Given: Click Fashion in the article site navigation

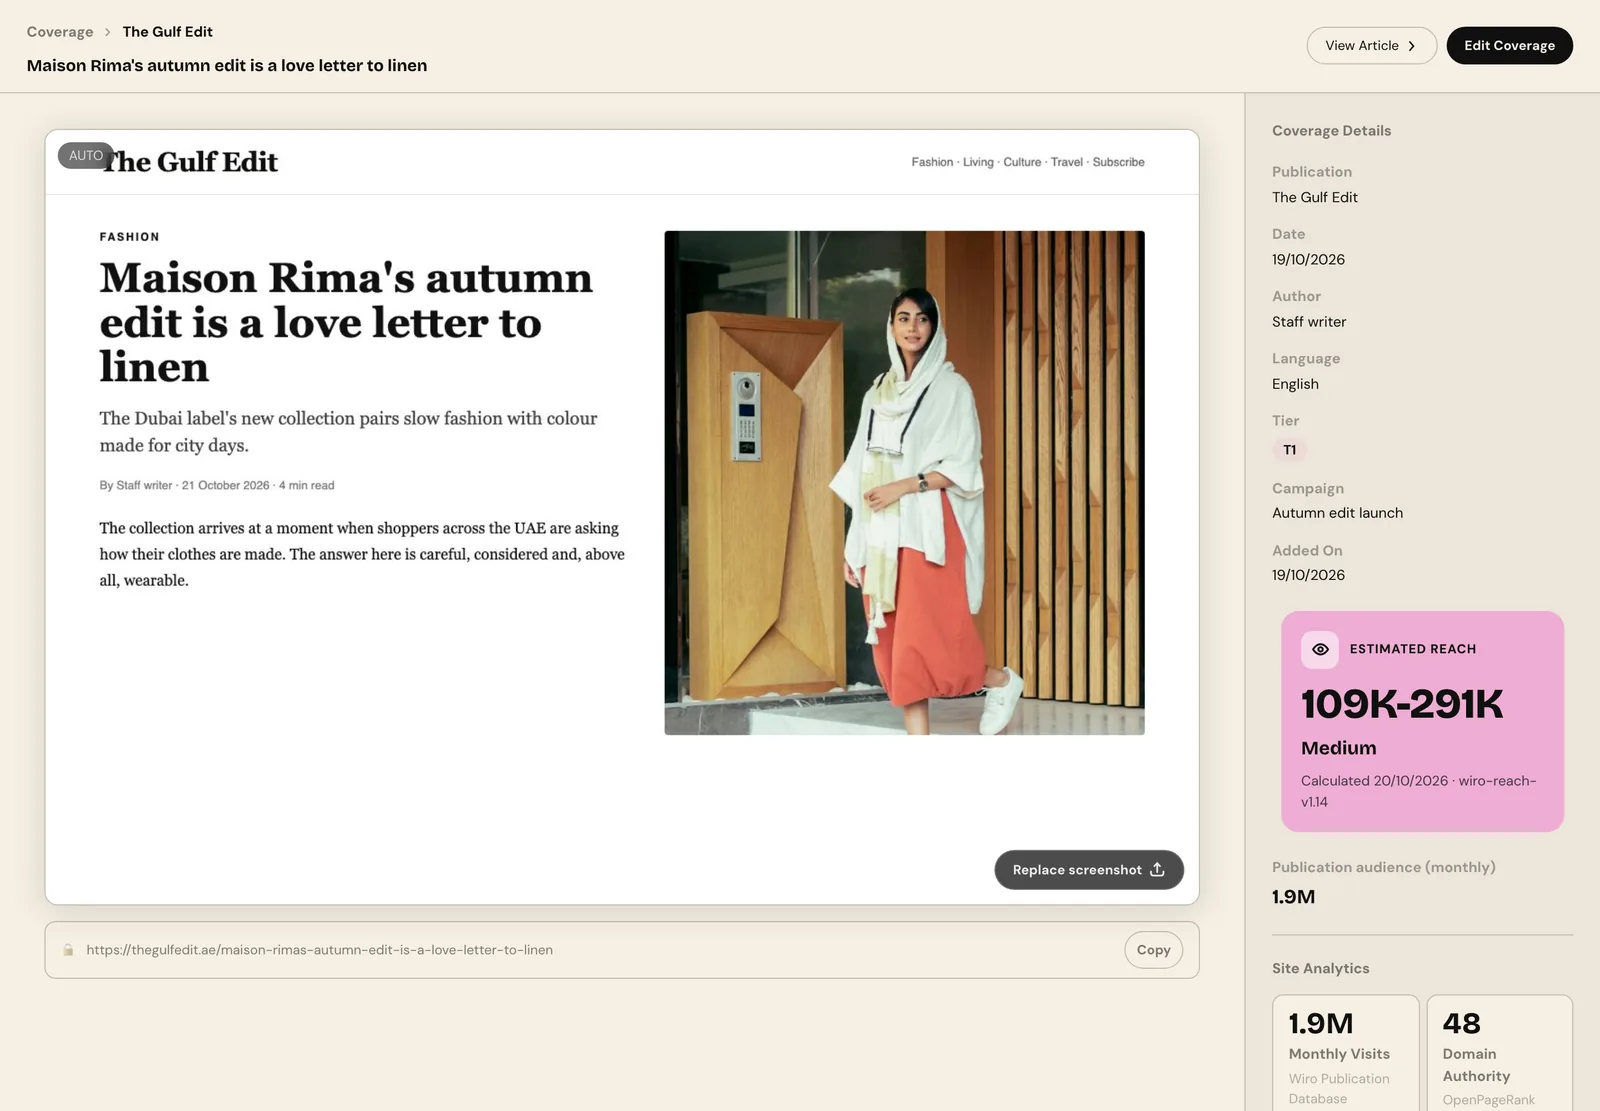Looking at the screenshot, I should 932,162.
